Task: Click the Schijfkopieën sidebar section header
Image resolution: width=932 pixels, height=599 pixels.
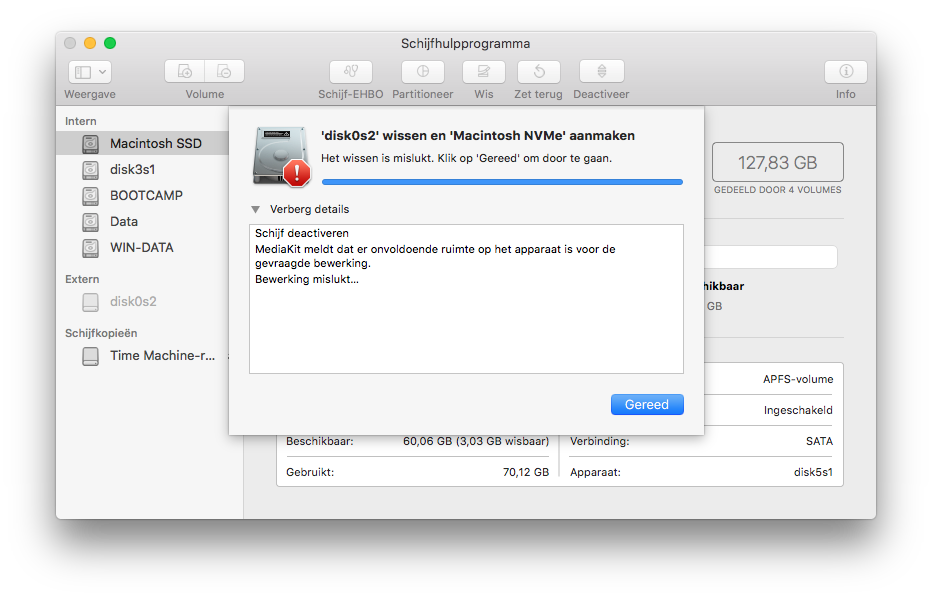Action: tap(101, 333)
